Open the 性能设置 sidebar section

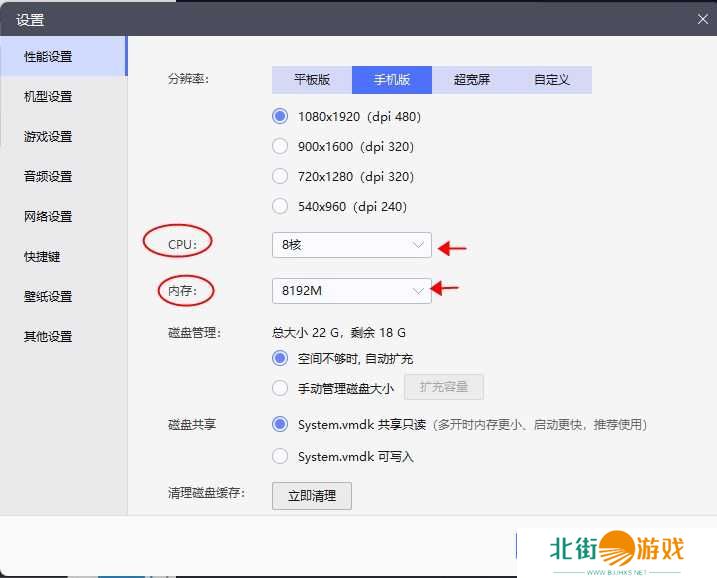[48, 57]
